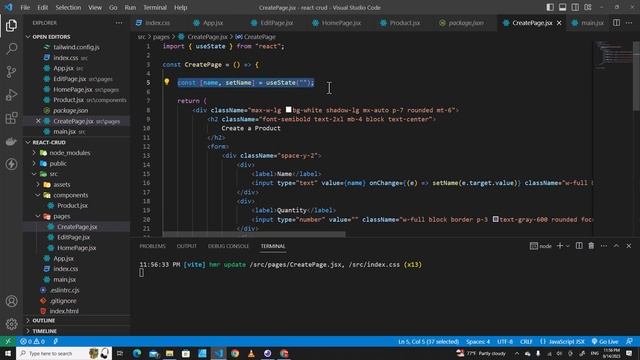Open the Source Control view
640x360 pixels.
pos(11,72)
